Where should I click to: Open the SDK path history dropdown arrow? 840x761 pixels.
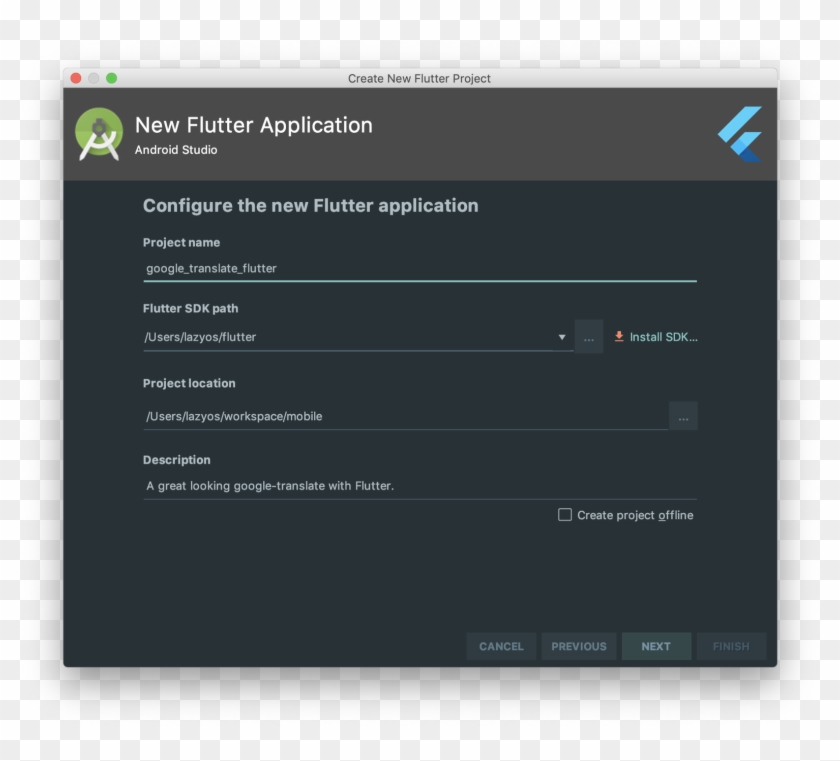click(562, 337)
